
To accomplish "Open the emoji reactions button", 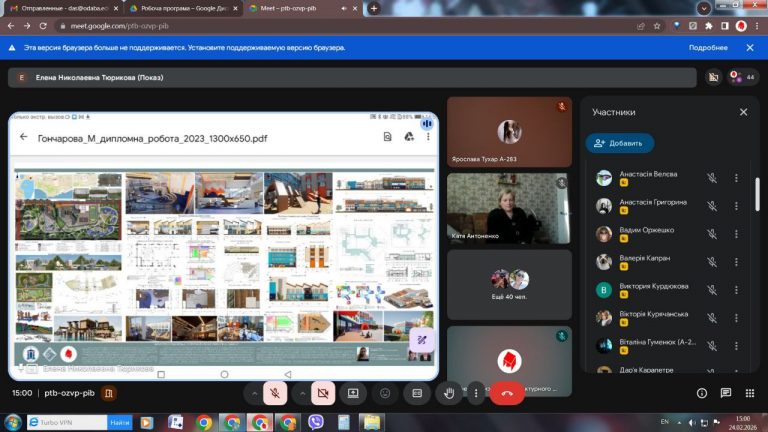I will tap(385, 394).
